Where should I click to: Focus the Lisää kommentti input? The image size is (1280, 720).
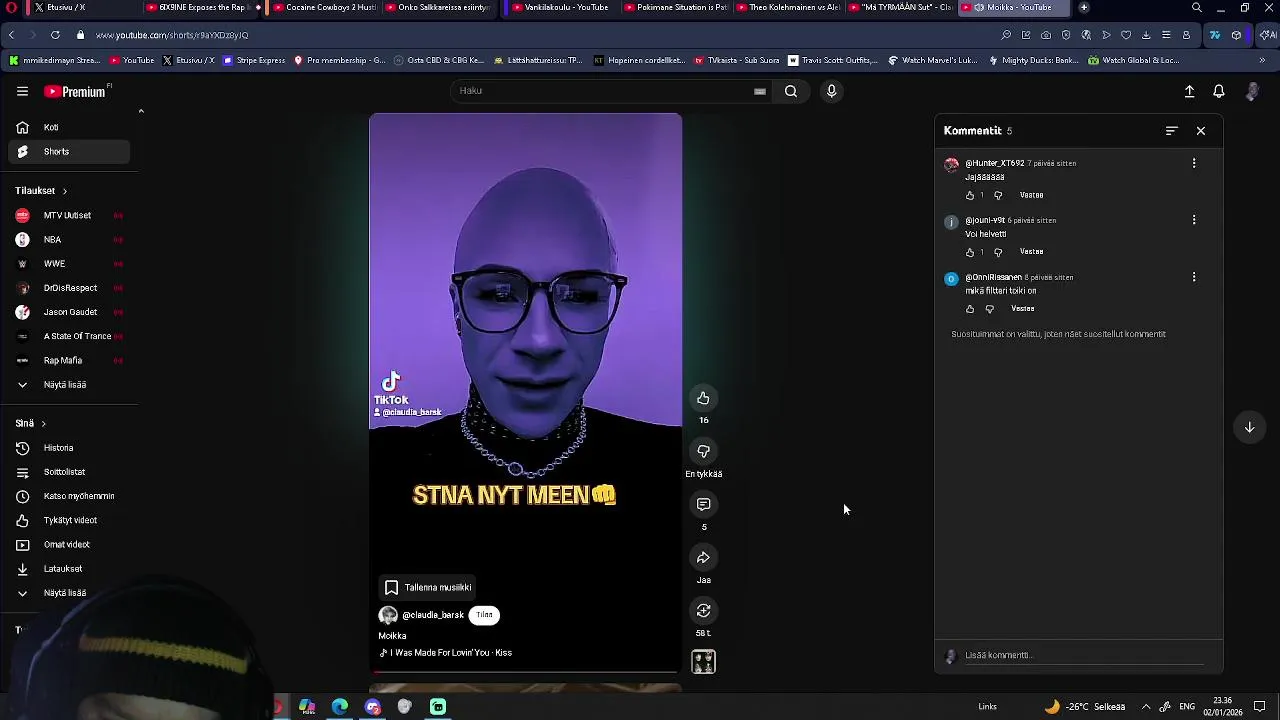pos(1085,656)
